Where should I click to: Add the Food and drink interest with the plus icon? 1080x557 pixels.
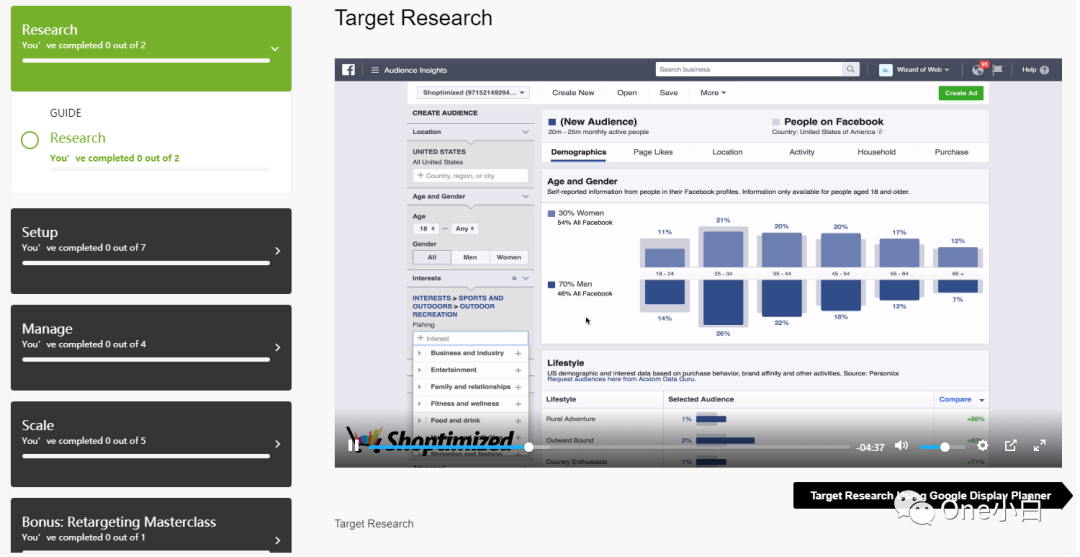coord(519,421)
